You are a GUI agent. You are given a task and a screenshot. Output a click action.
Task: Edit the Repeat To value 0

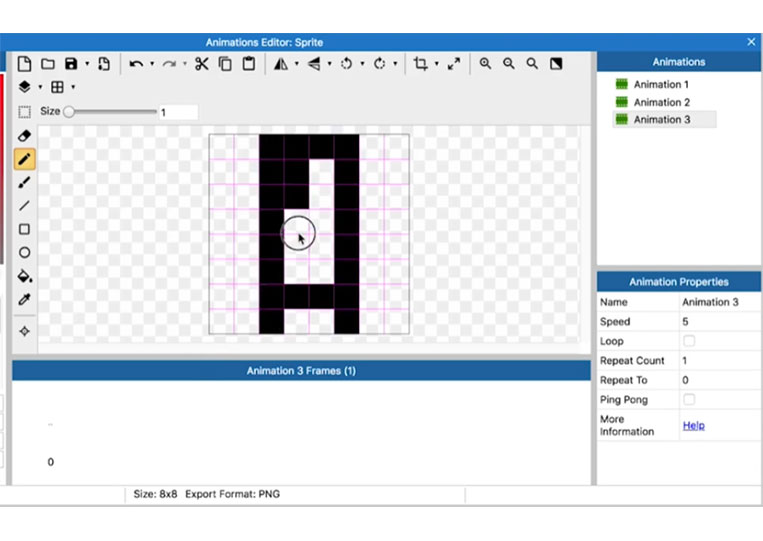coord(719,380)
